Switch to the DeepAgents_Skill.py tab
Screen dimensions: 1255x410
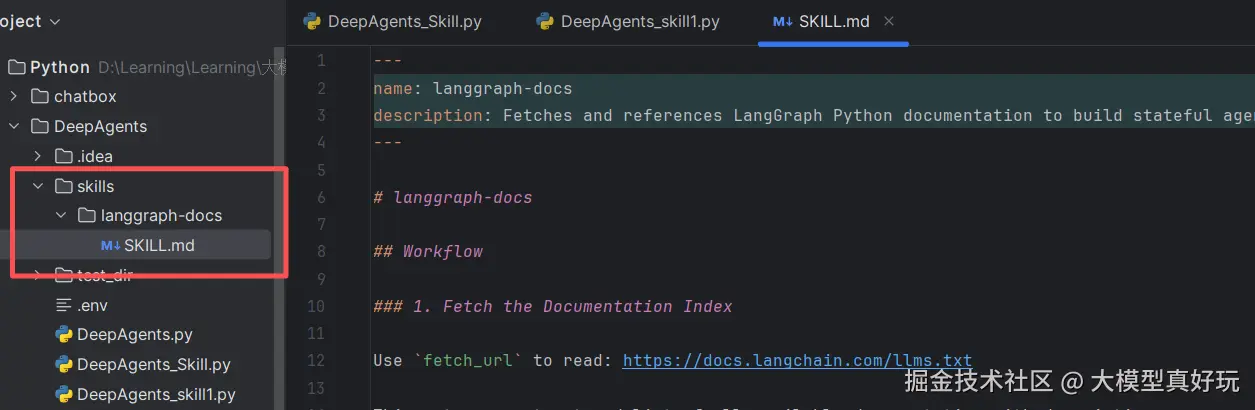point(404,21)
